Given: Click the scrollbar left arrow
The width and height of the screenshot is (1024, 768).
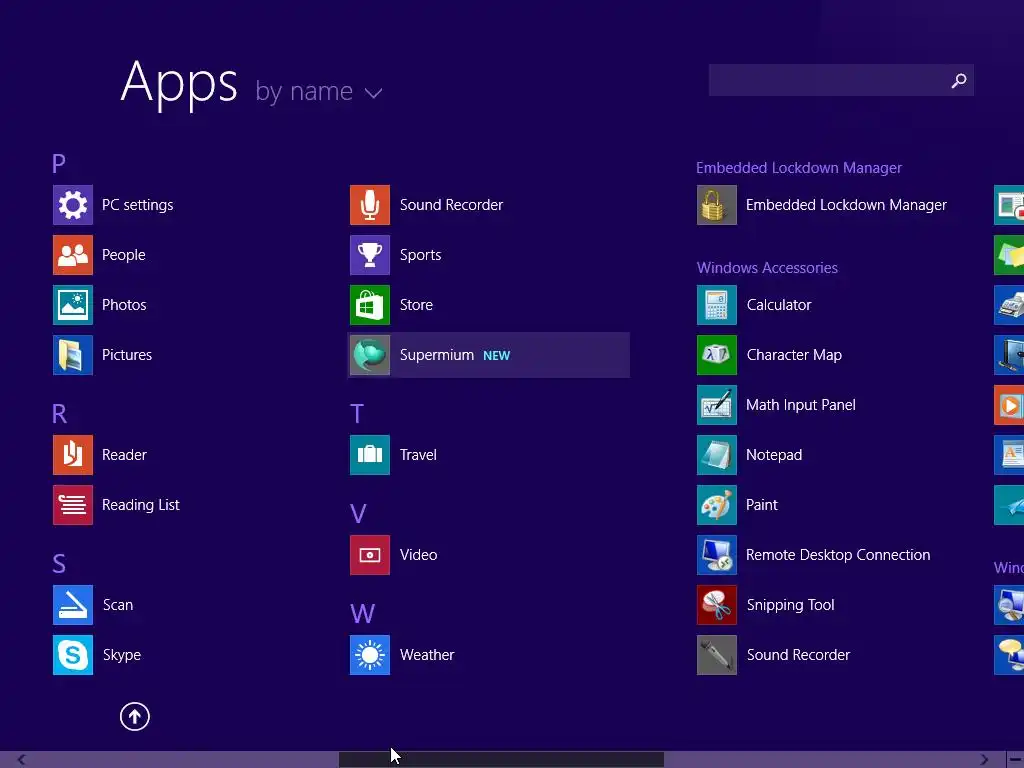Looking at the screenshot, I should 22,760.
